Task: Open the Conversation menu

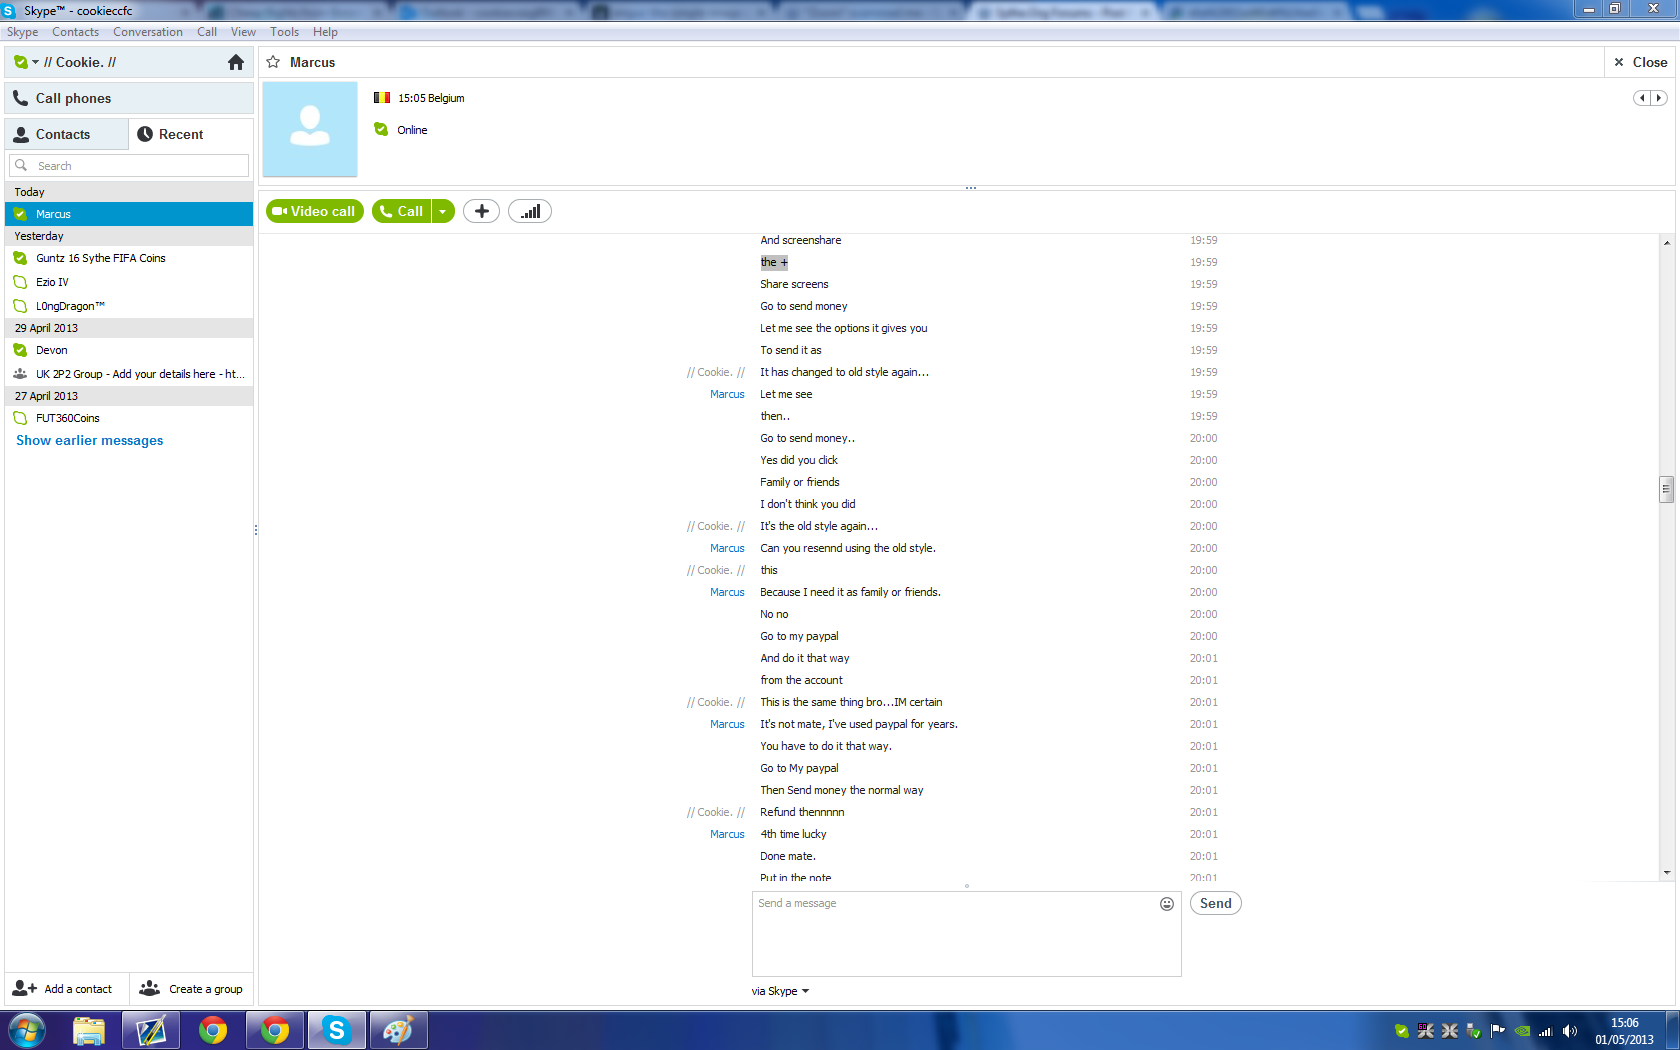Action: click(148, 32)
